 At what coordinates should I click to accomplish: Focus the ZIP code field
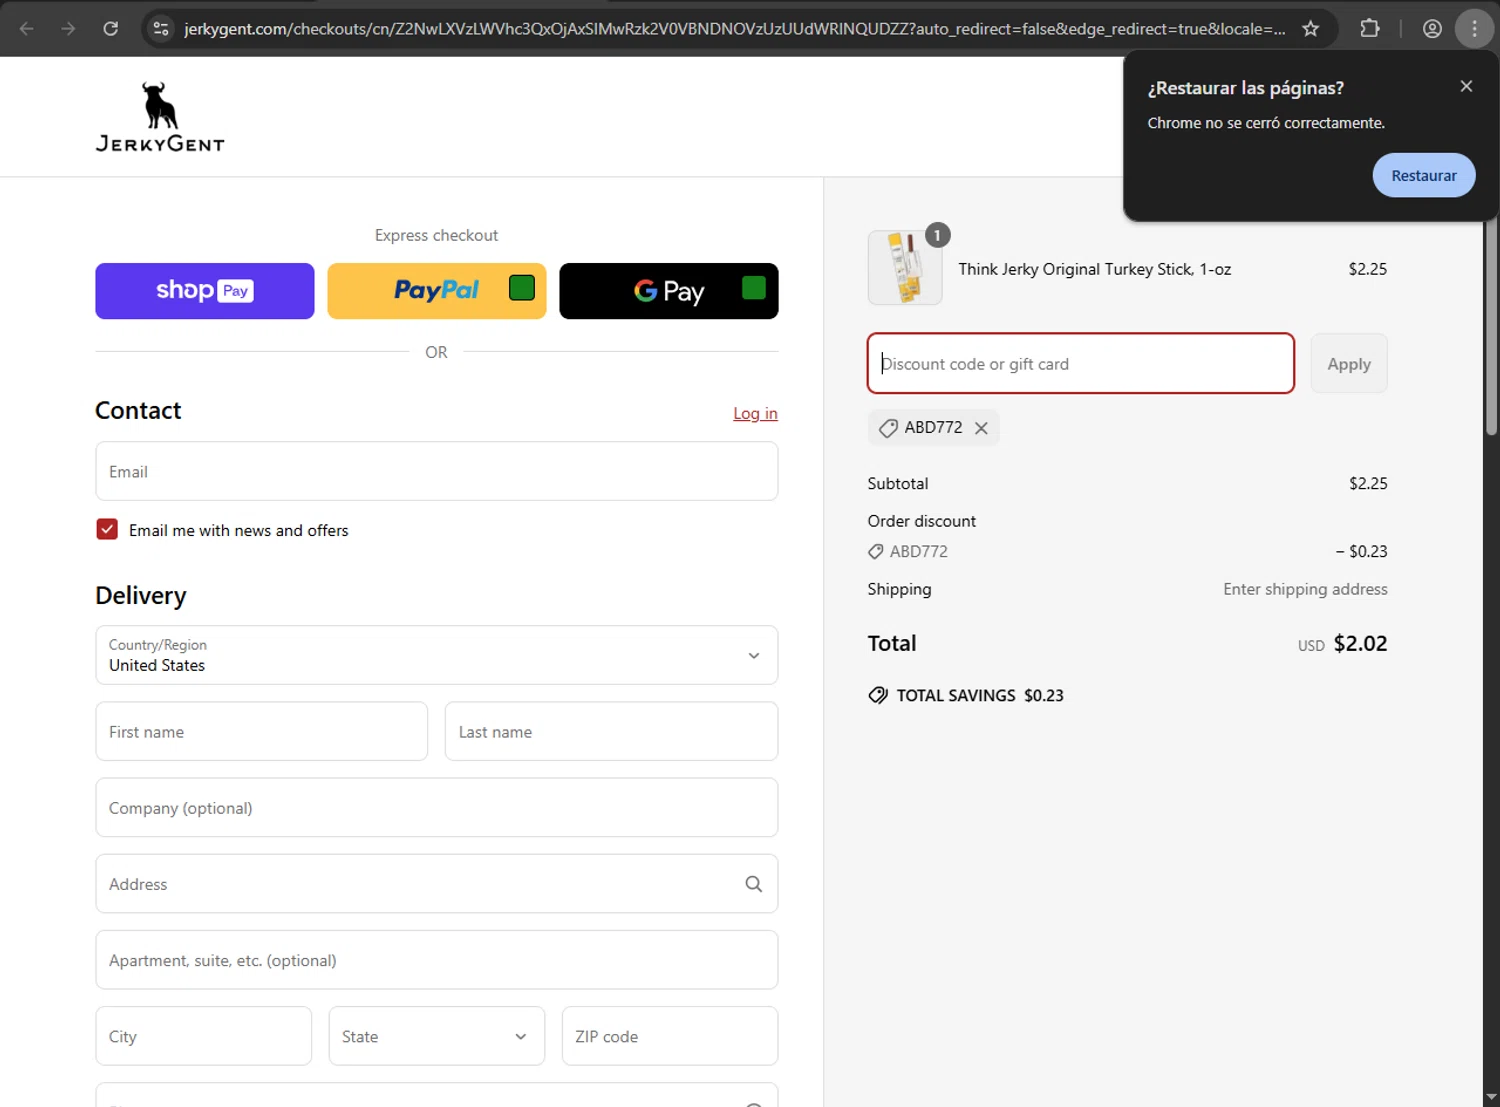pyautogui.click(x=670, y=1036)
